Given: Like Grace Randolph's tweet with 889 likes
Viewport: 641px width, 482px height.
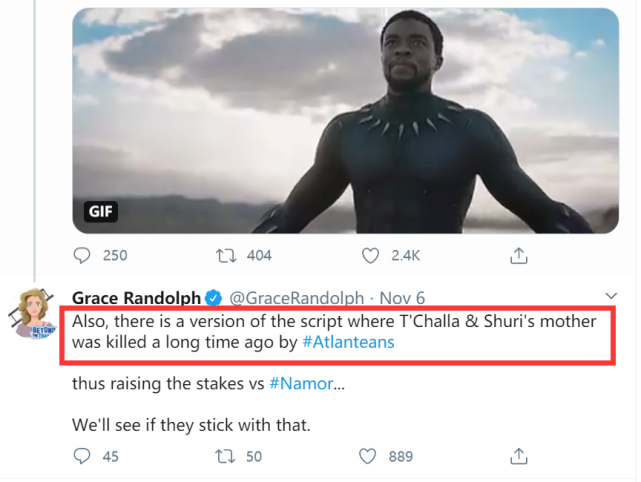Looking at the screenshot, I should tap(371, 457).
